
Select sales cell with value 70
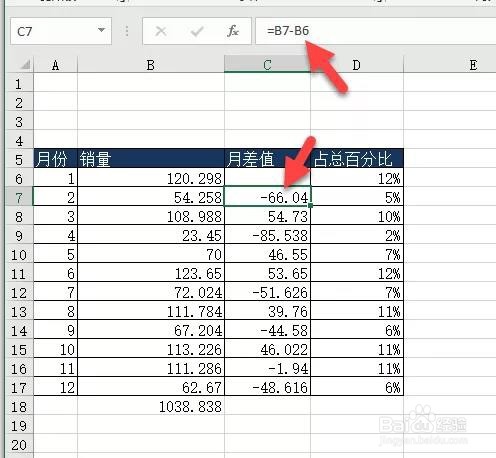[x=151, y=254]
